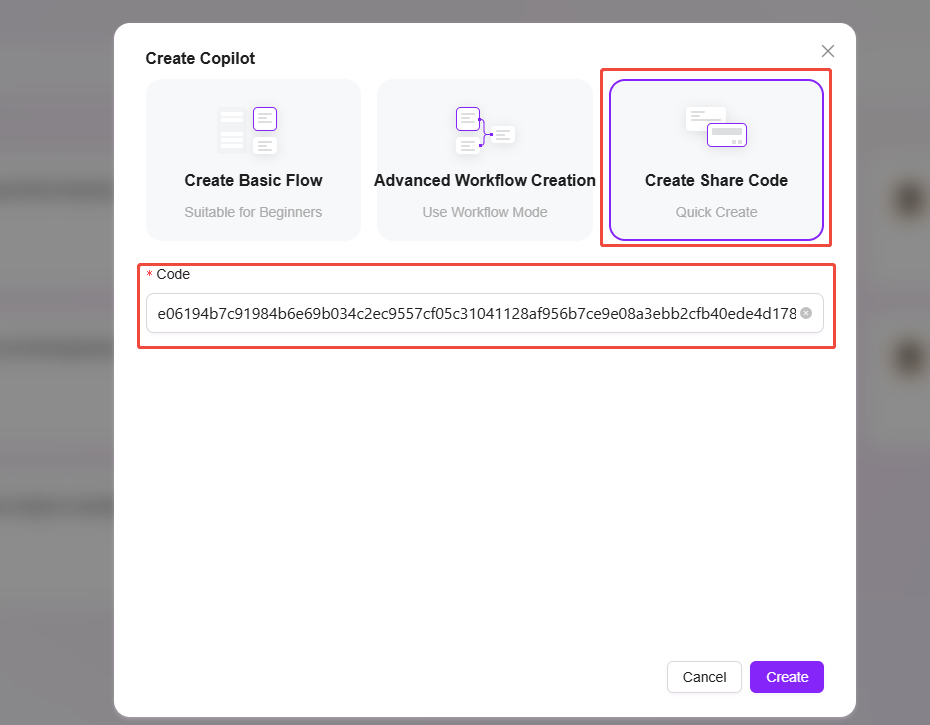Image resolution: width=930 pixels, height=725 pixels.
Task: Click the red required asterisk marker
Action: point(149,274)
